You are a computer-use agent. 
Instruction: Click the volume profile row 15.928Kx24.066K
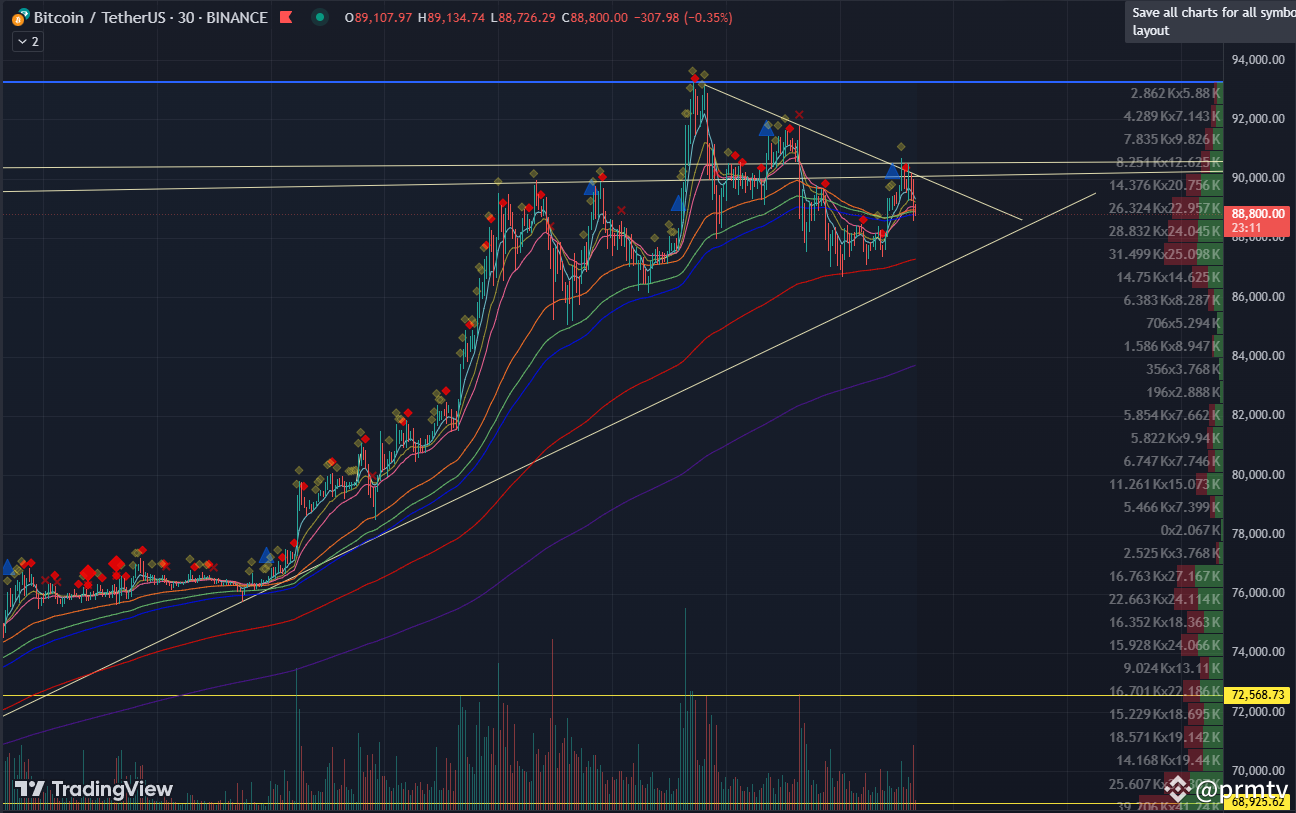[1164, 645]
